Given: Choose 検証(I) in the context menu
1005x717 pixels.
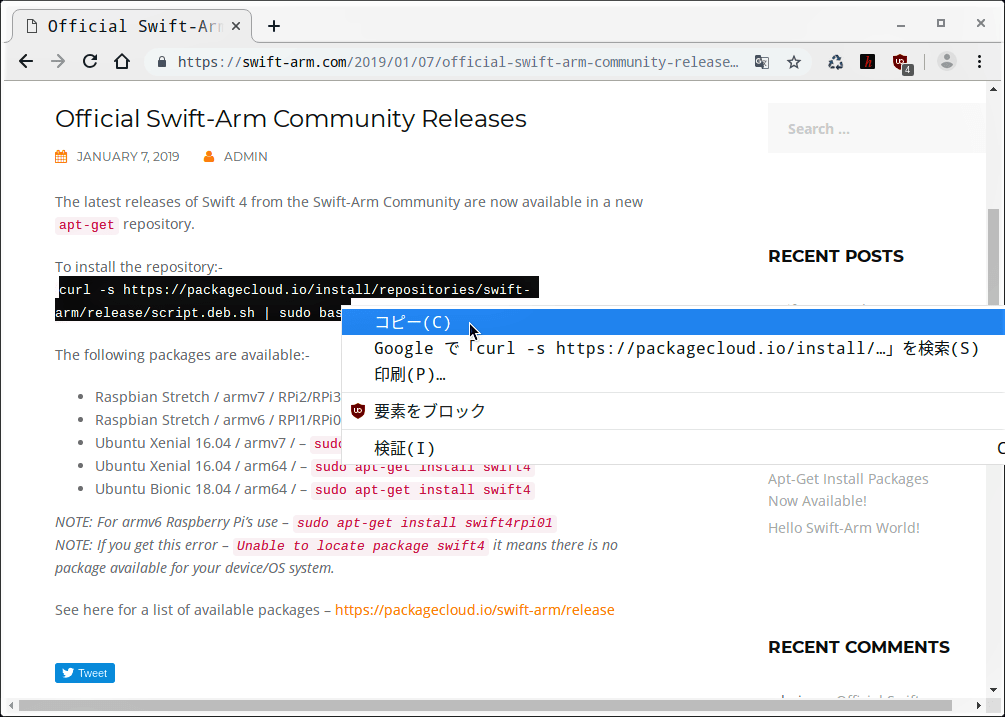Looking at the screenshot, I should pyautogui.click(x=673, y=448).
